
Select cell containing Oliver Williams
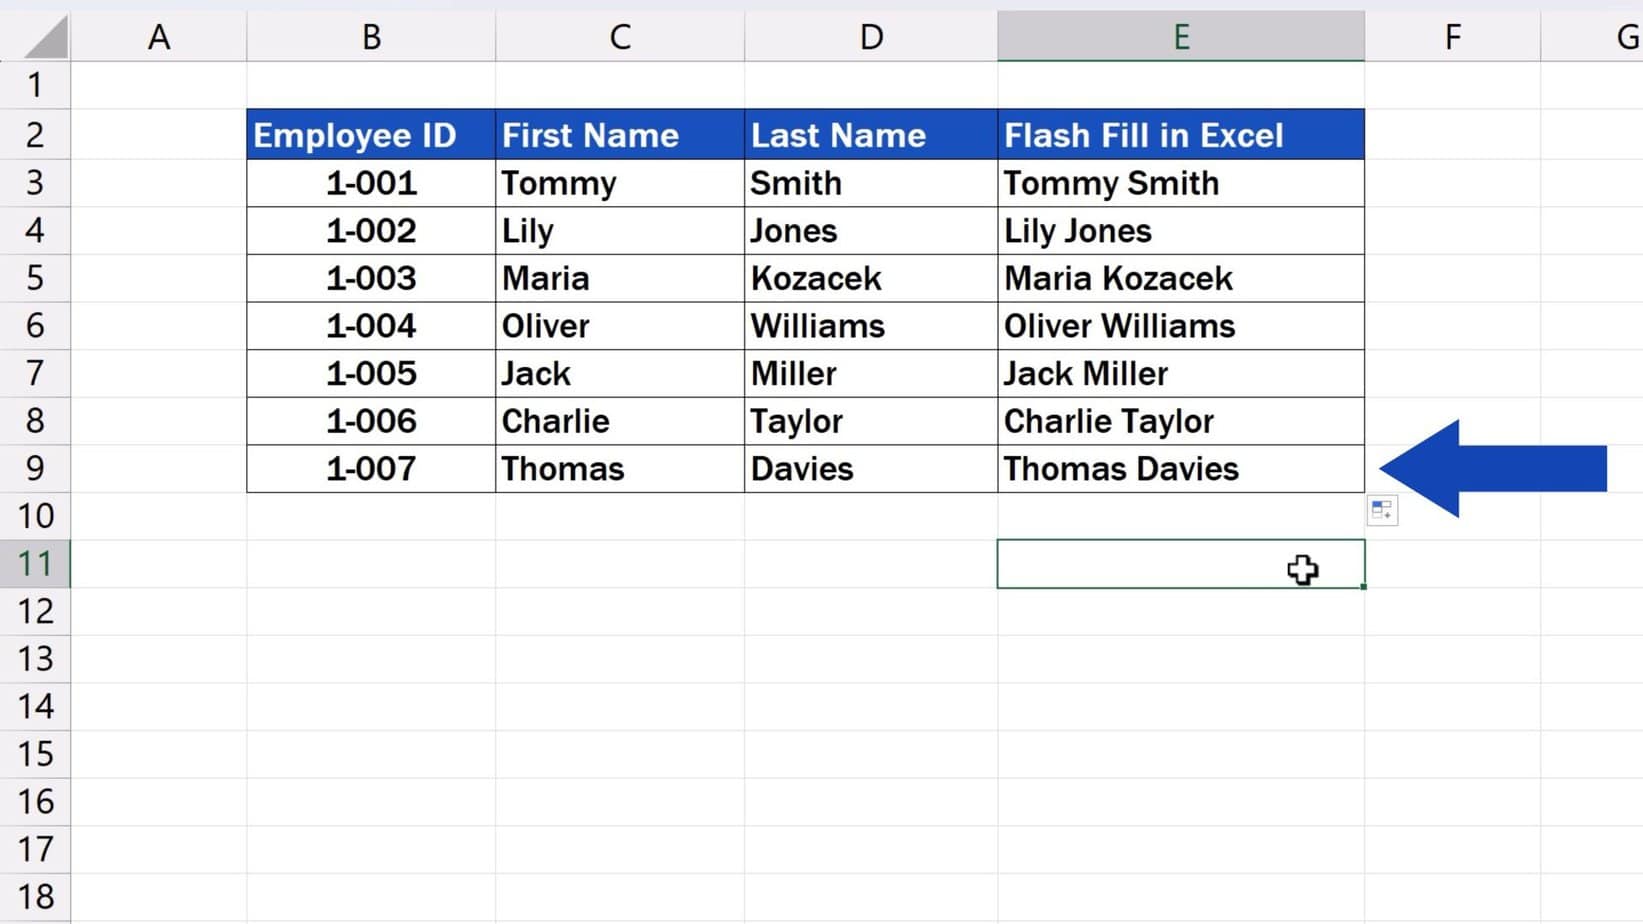(x=1181, y=326)
